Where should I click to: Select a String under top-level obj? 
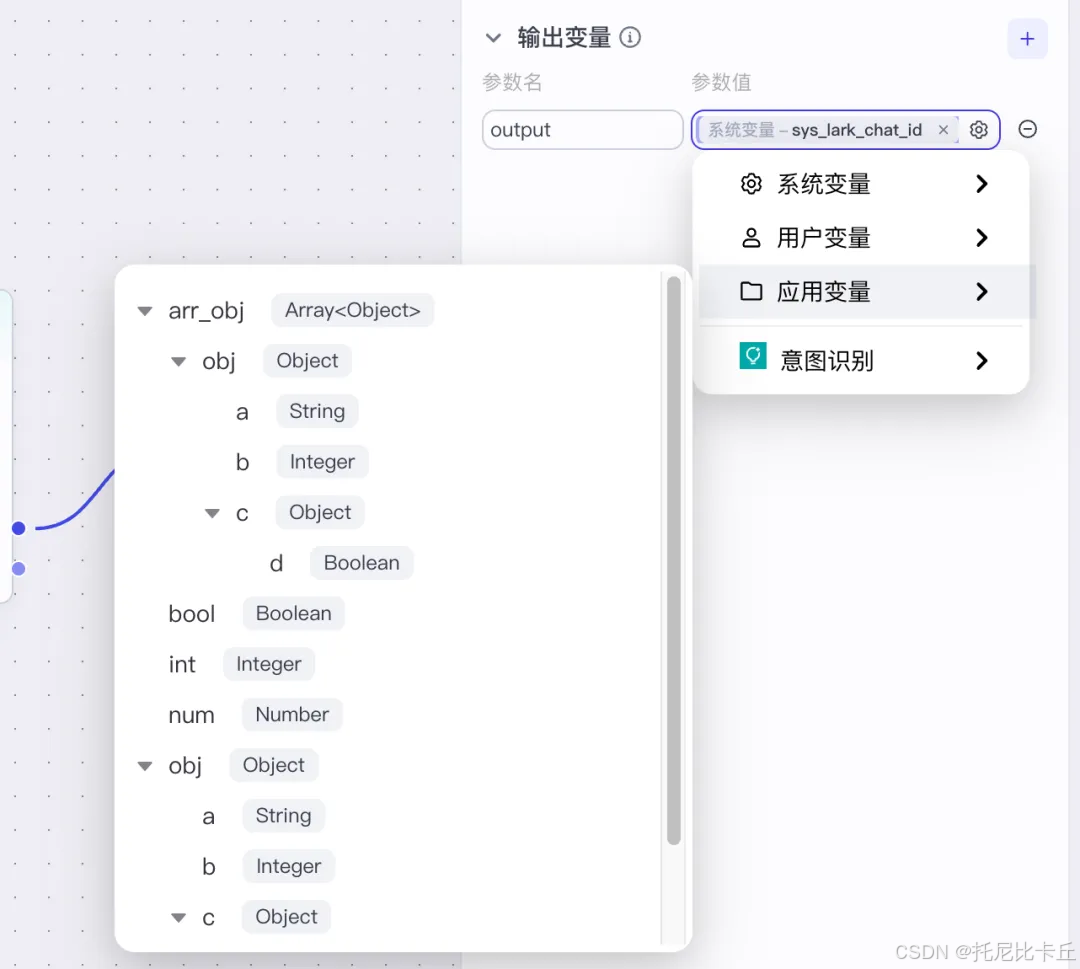(262, 816)
